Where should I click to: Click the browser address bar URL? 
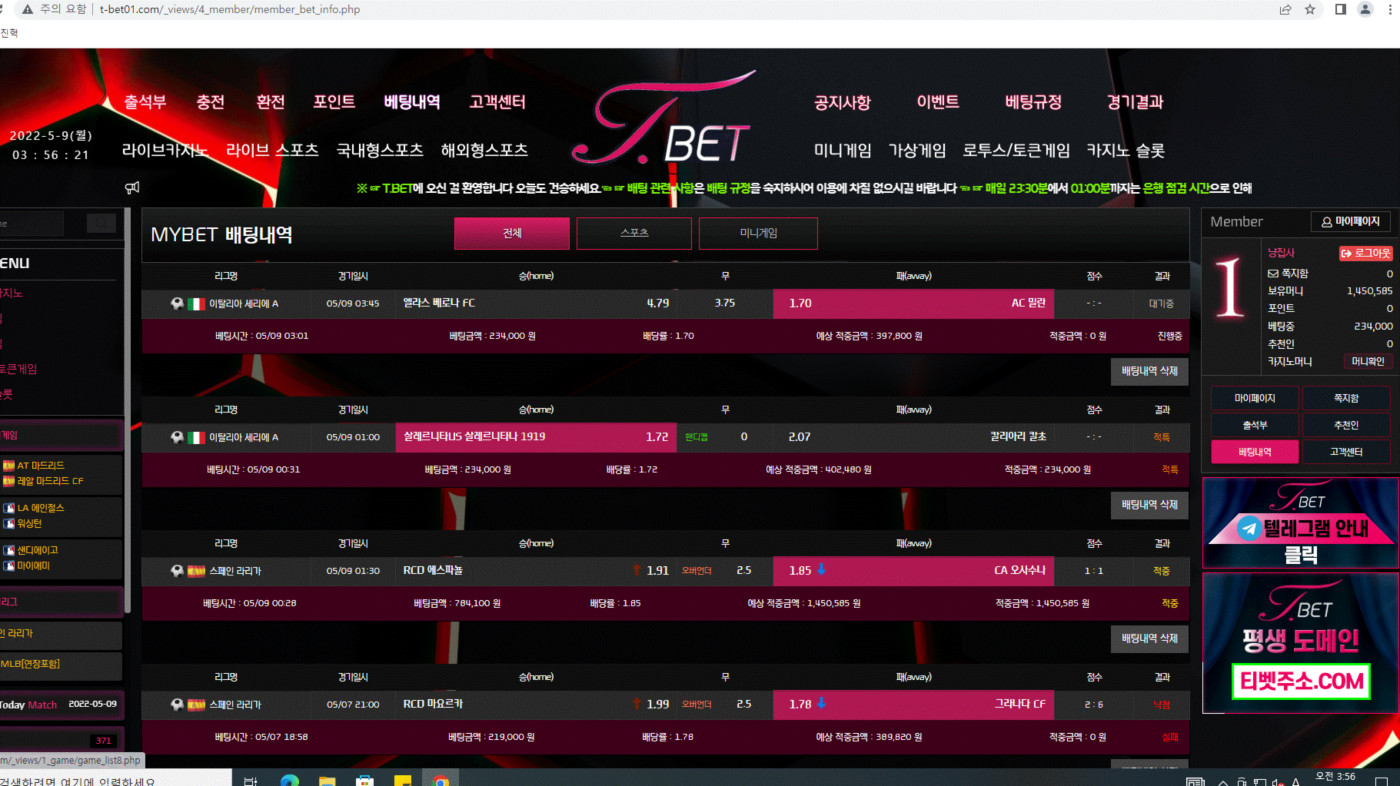click(230, 10)
